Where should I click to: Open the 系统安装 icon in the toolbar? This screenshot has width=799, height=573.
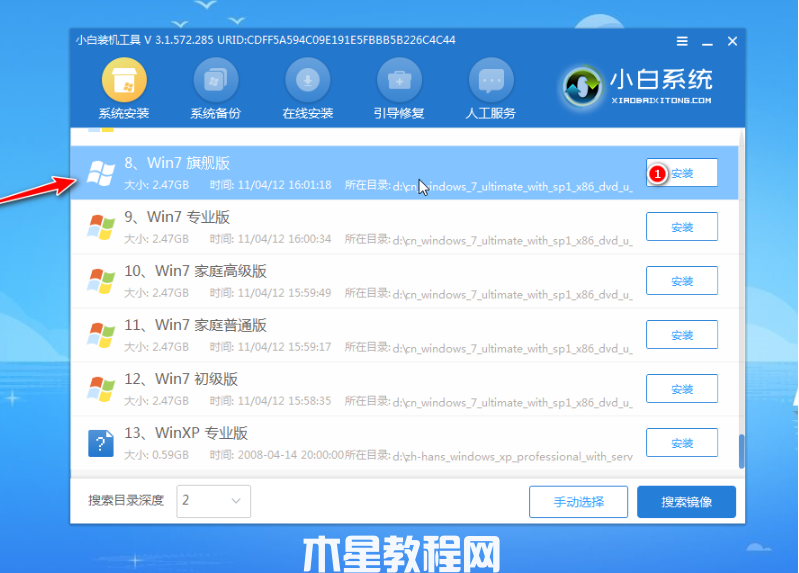[124, 80]
